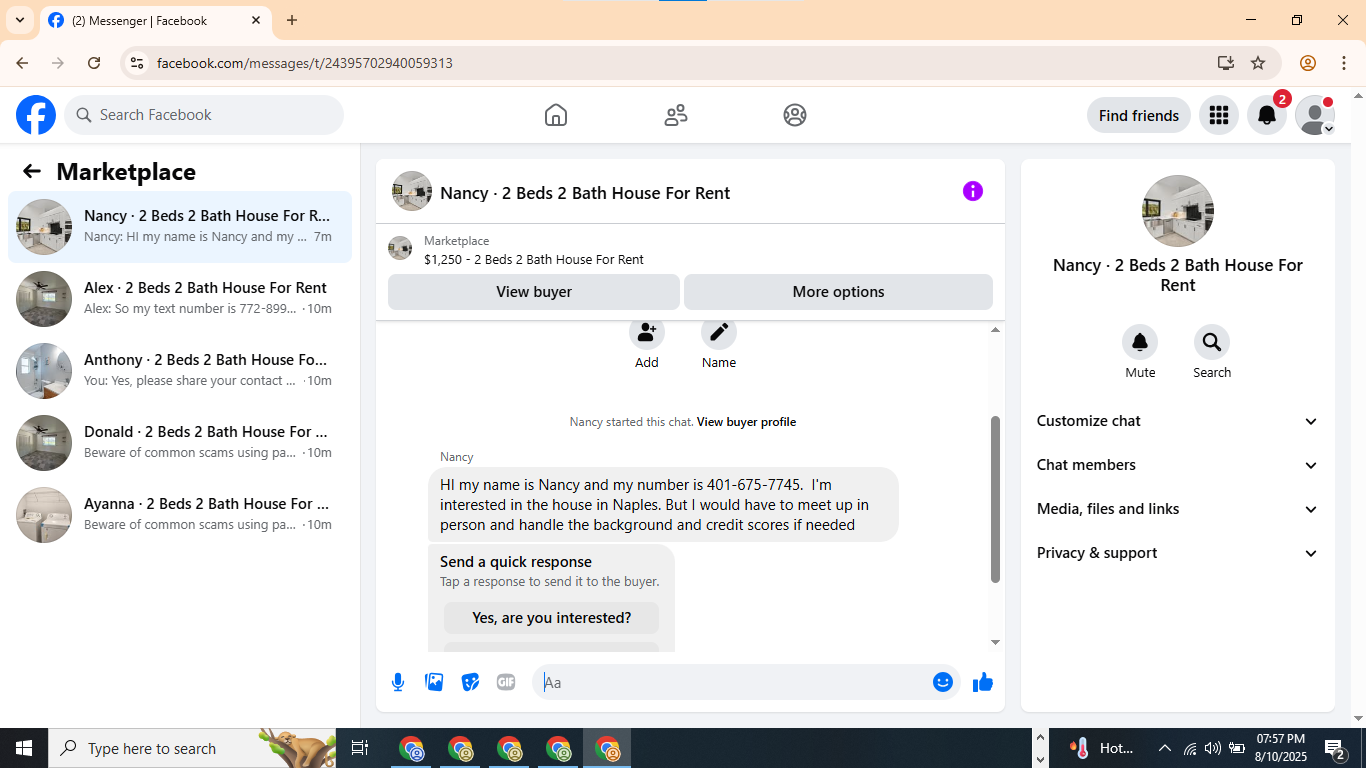Open the $1,250 Marketplace listing link
Viewport: 1366px width, 768px height.
pos(534,259)
